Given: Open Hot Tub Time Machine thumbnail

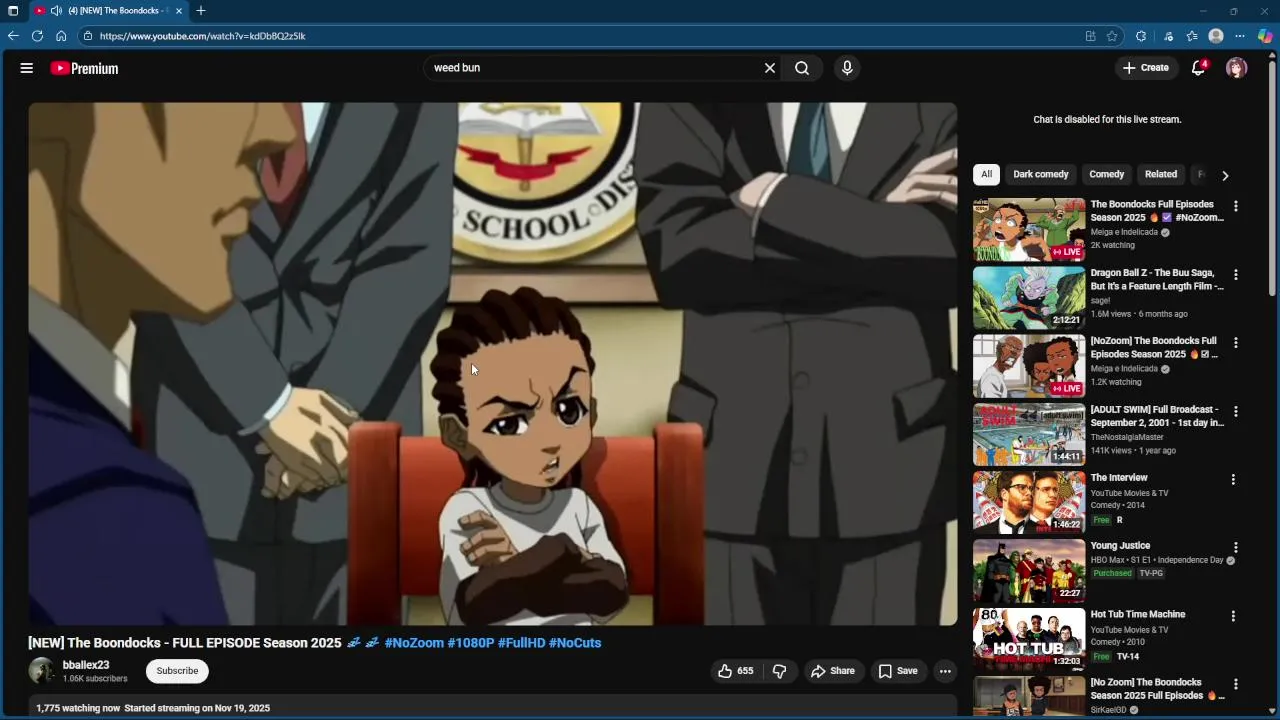Looking at the screenshot, I should pos(1029,639).
